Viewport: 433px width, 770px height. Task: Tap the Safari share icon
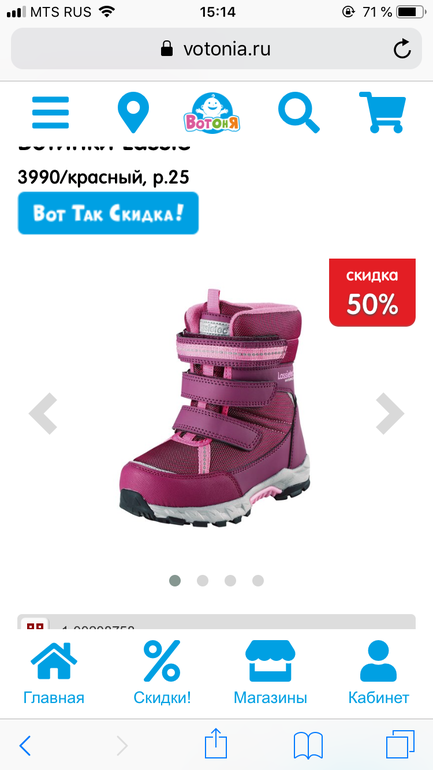(x=216, y=745)
